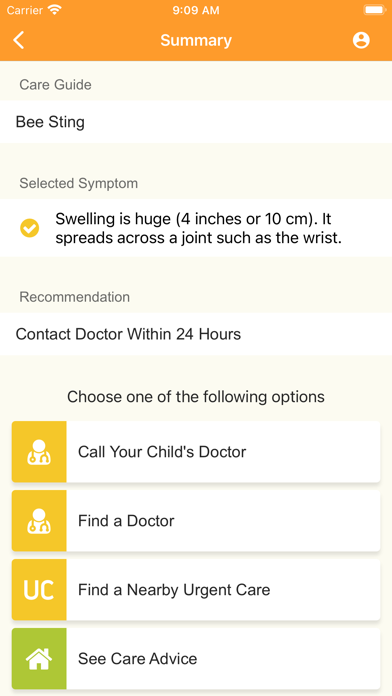Tap the doctor icon beside Call Your Child's Doctor

coord(39,452)
